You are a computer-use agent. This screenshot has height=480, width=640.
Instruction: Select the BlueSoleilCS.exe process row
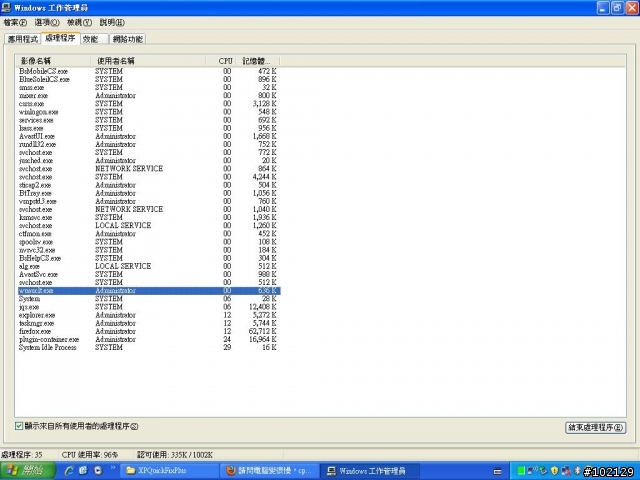point(148,79)
